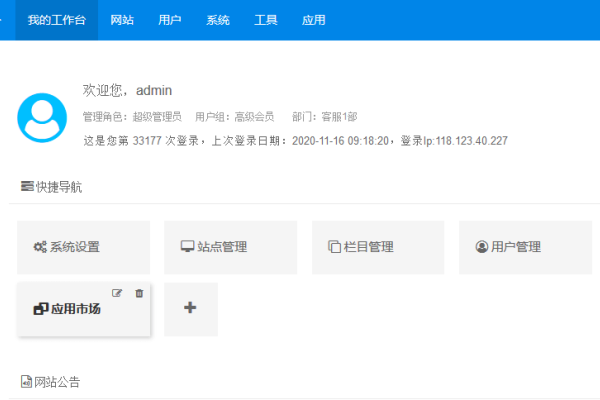Click the 网站公告 document icon
Image resolution: width=600 pixels, height=400 pixels.
[x=26, y=381]
